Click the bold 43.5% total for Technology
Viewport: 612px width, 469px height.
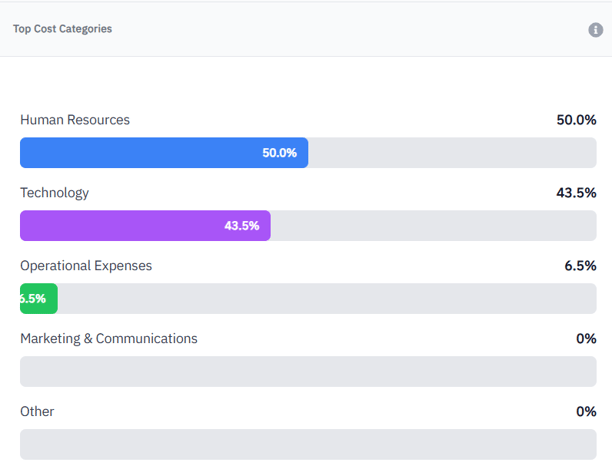pos(576,193)
